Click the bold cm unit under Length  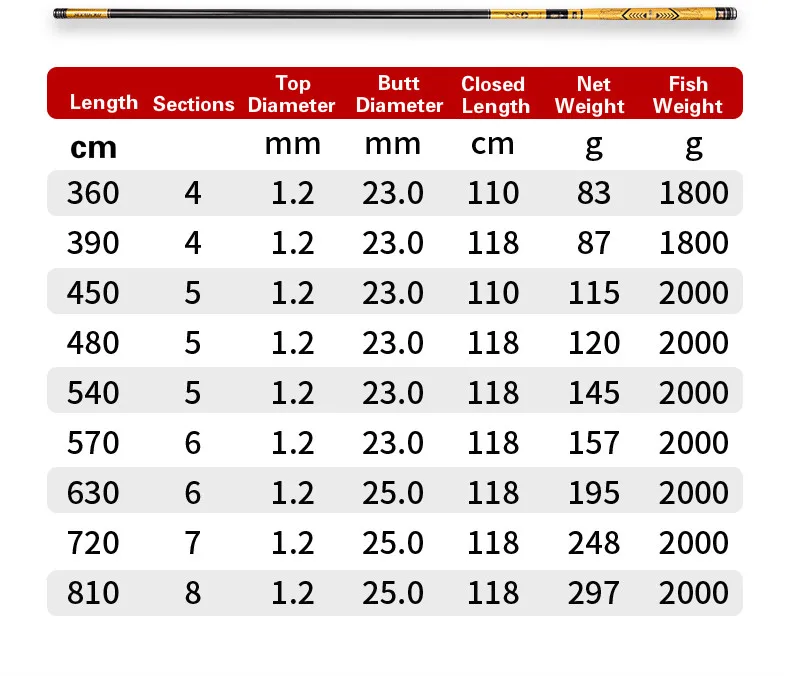(x=93, y=147)
